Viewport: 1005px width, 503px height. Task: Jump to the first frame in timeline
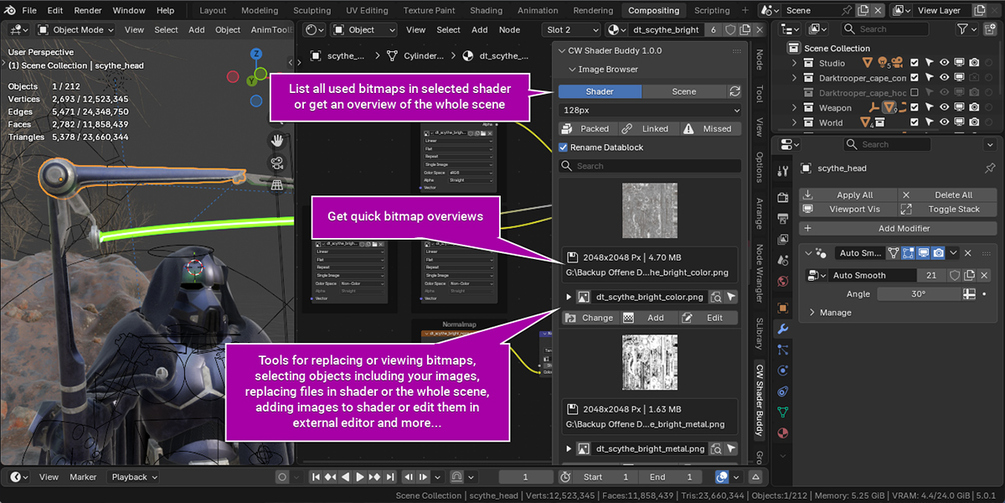[x=315, y=477]
